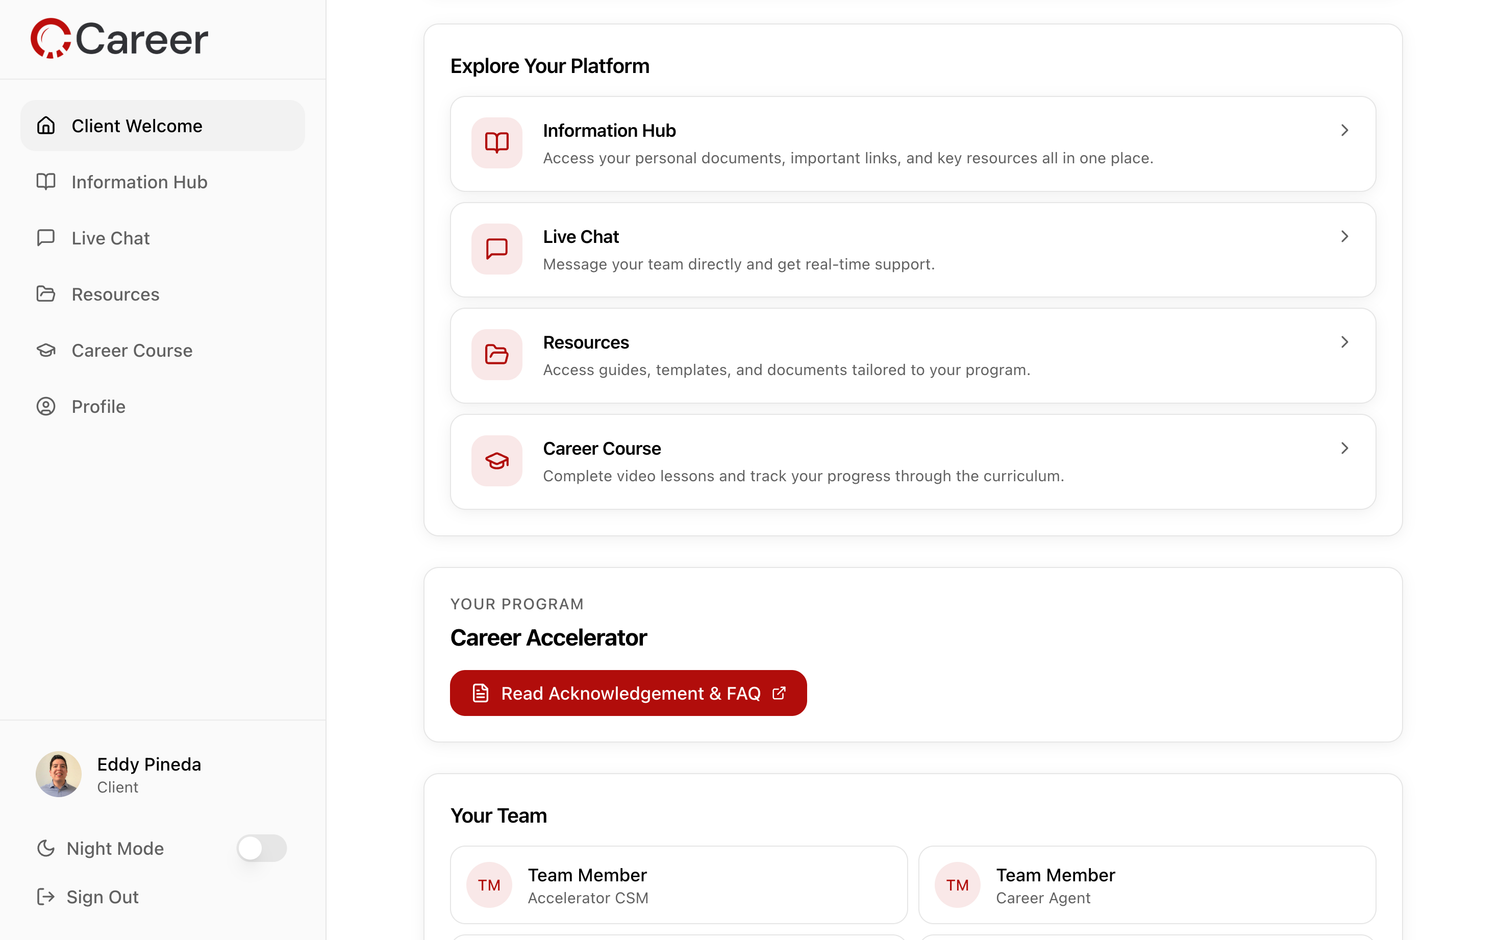The width and height of the screenshot is (1500, 940).
Task: Click the TM avatar for Accelerator CSM
Action: click(489, 885)
